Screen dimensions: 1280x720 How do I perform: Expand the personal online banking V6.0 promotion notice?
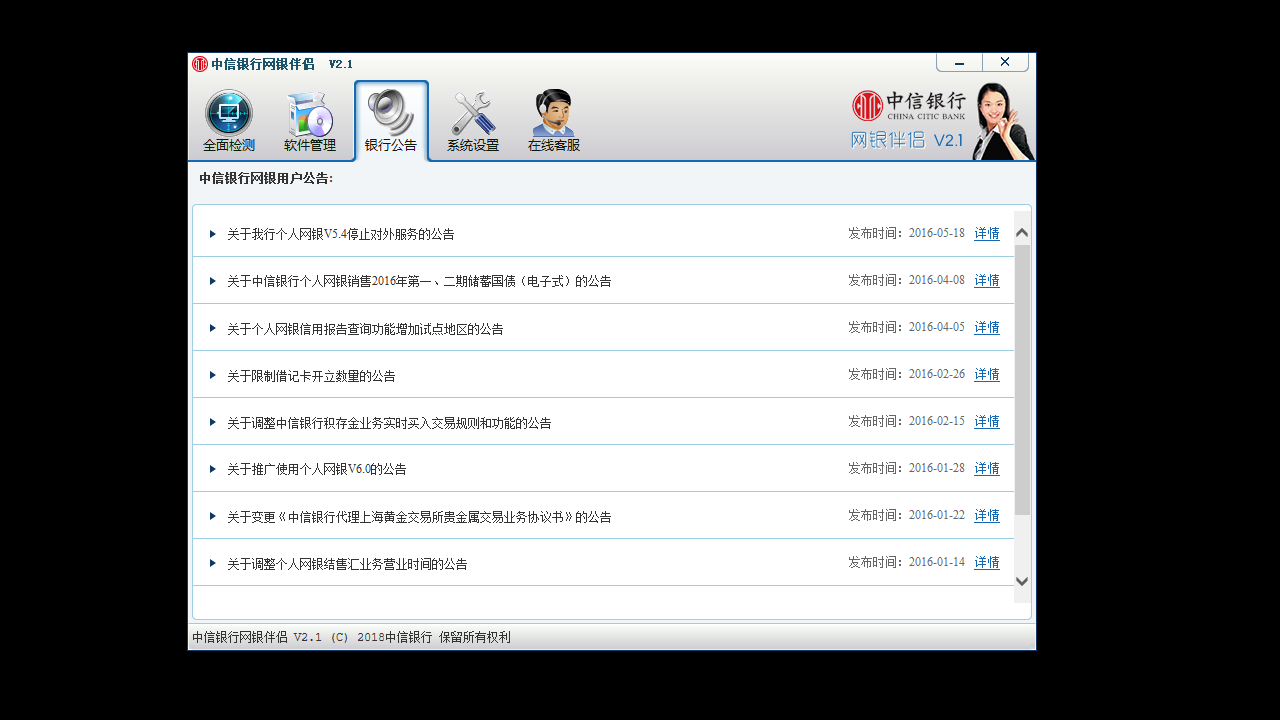point(213,468)
